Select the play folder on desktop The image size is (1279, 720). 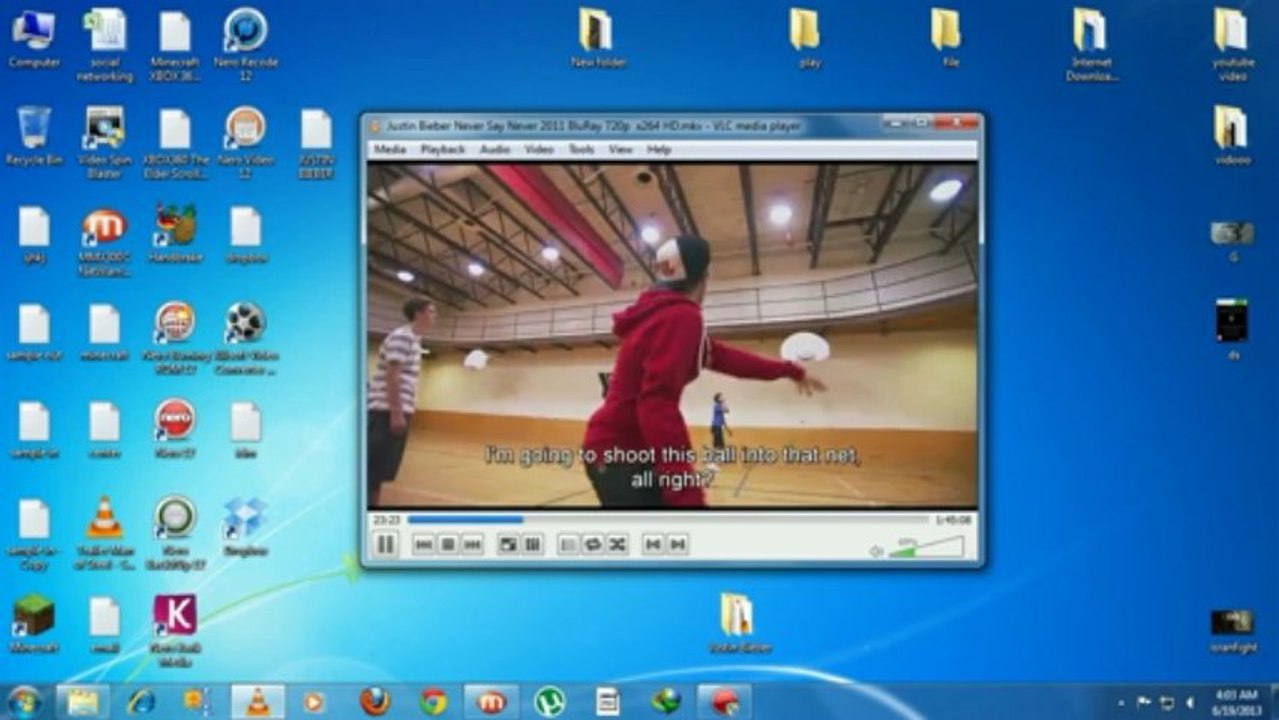click(x=809, y=38)
